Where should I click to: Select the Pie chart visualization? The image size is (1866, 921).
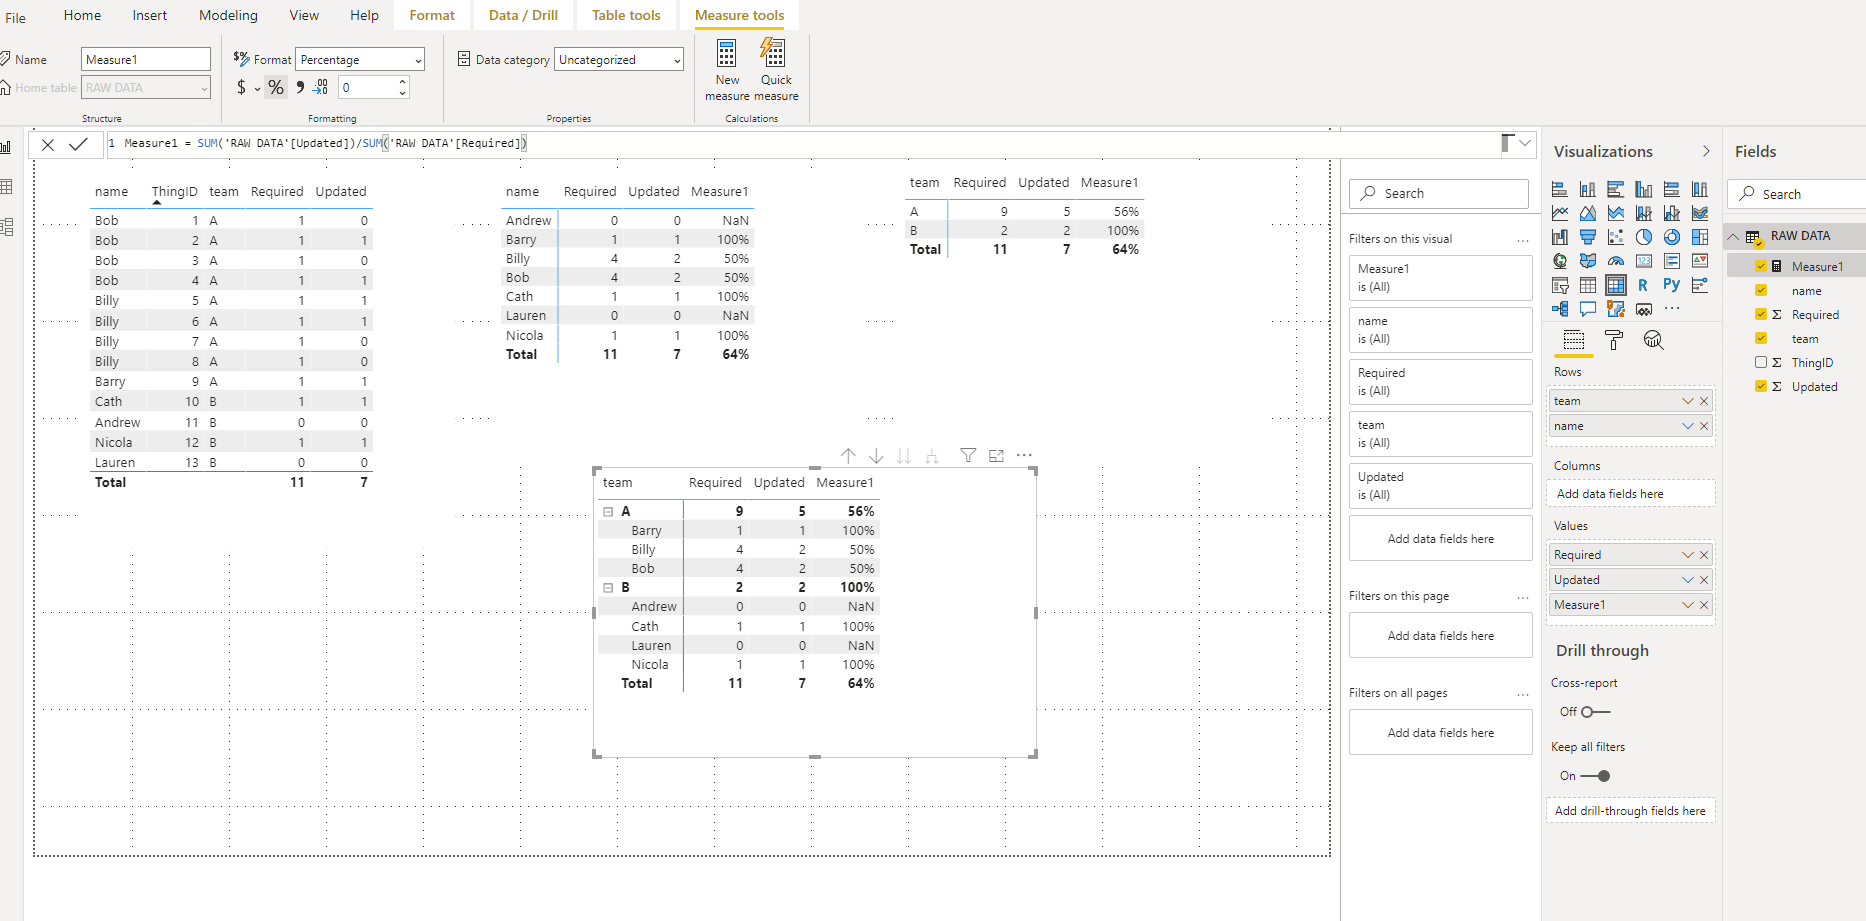[x=1643, y=237]
